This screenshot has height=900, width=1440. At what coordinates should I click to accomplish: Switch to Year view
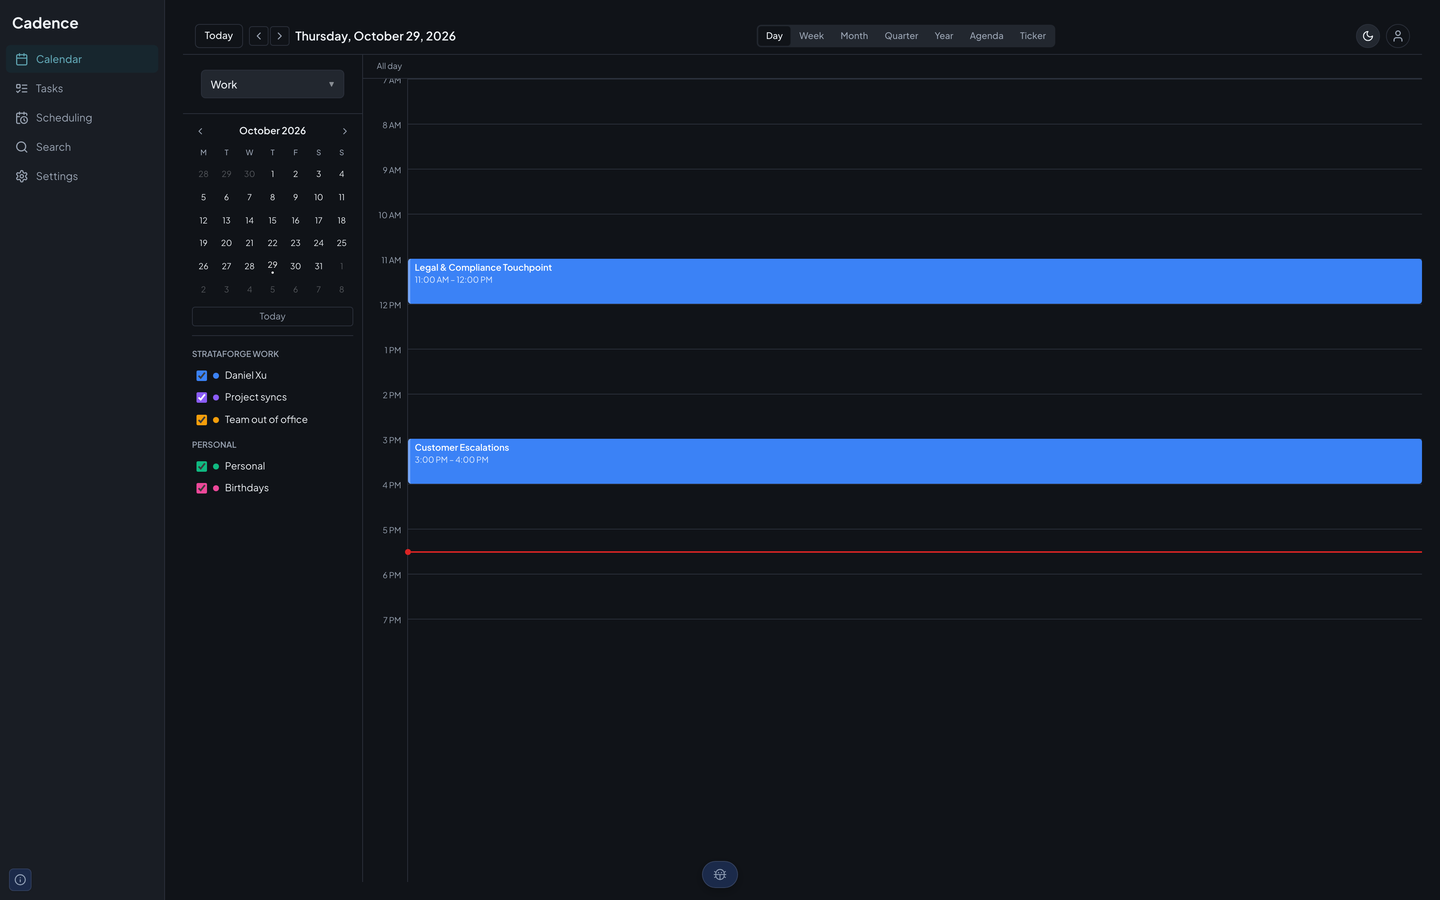[x=944, y=36]
